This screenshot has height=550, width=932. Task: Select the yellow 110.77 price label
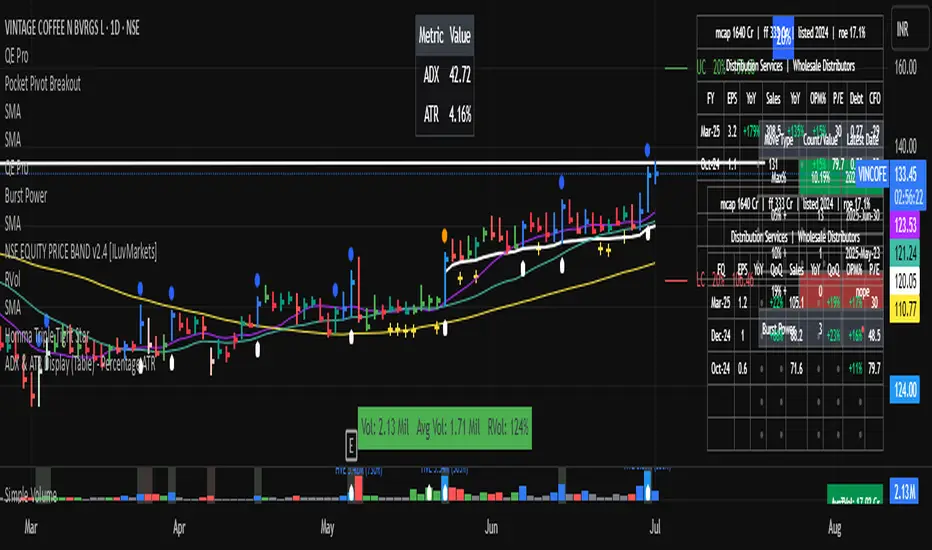point(905,309)
